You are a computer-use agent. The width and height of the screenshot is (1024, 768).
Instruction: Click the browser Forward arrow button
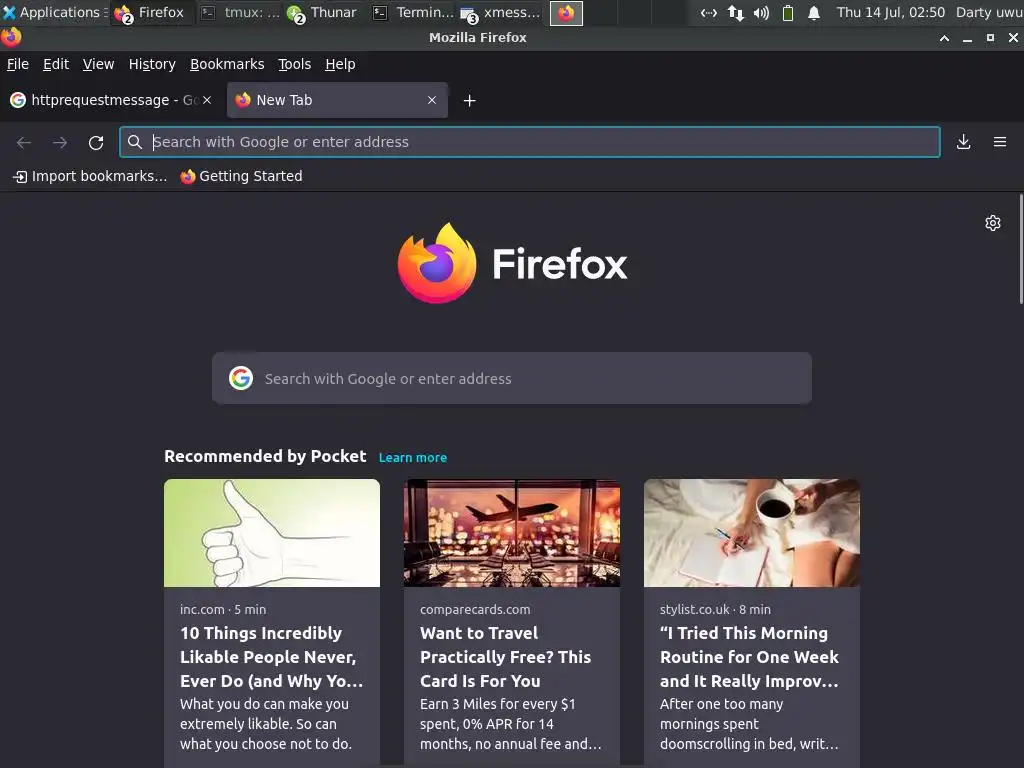(x=60, y=142)
